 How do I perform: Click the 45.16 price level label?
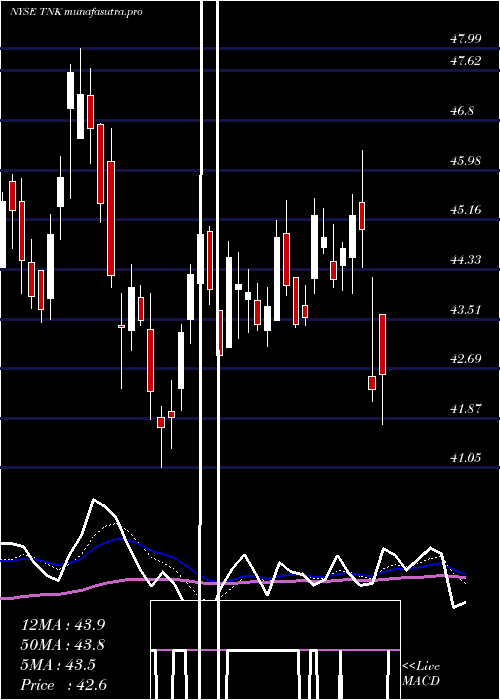(466, 209)
